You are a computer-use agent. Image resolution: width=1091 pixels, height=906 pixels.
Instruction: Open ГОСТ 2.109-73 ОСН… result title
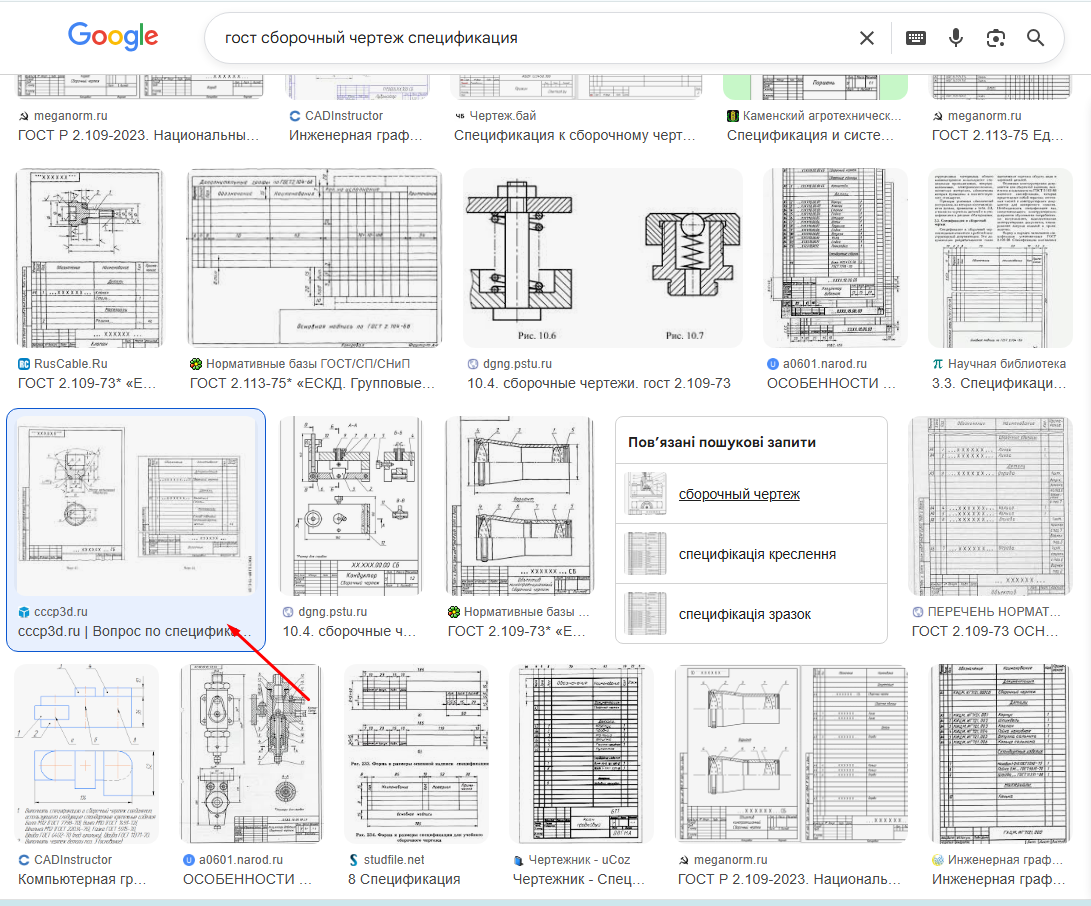point(985,632)
